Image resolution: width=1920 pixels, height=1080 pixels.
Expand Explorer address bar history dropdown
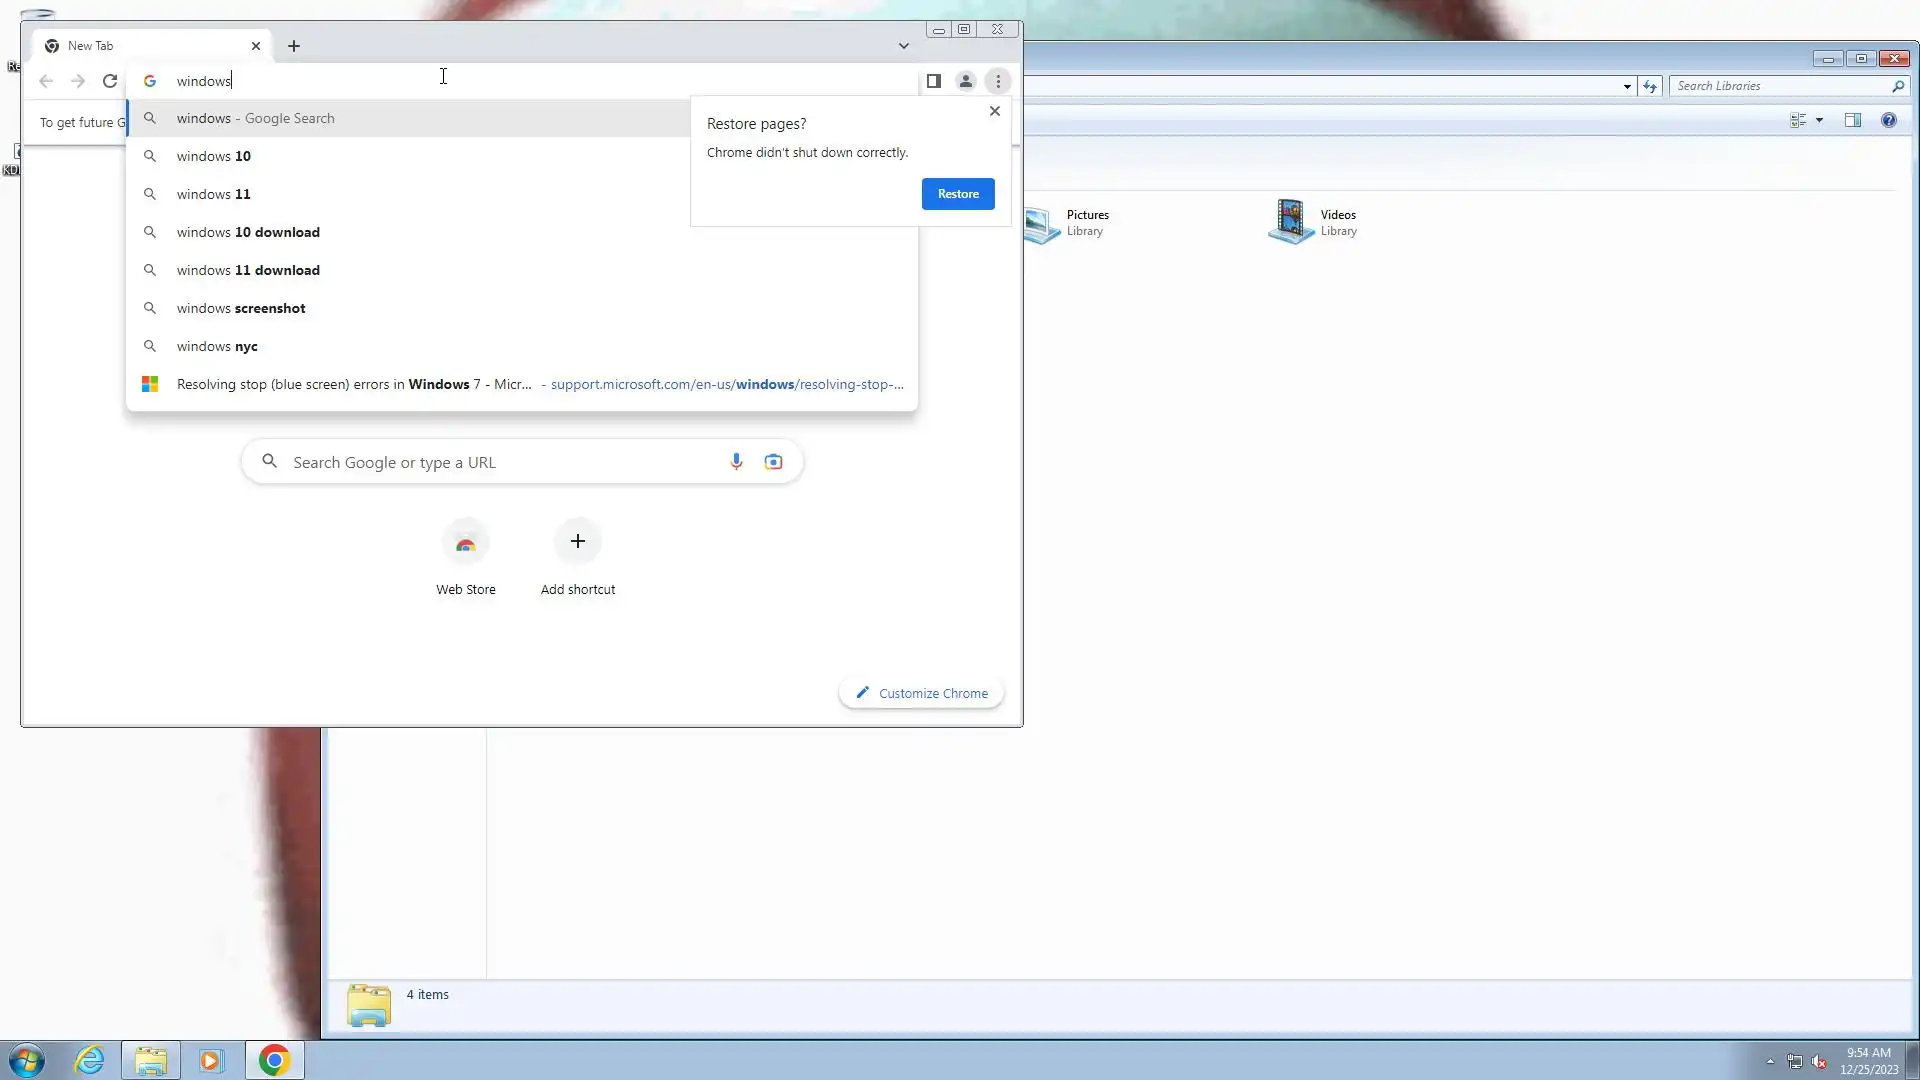click(x=1627, y=86)
